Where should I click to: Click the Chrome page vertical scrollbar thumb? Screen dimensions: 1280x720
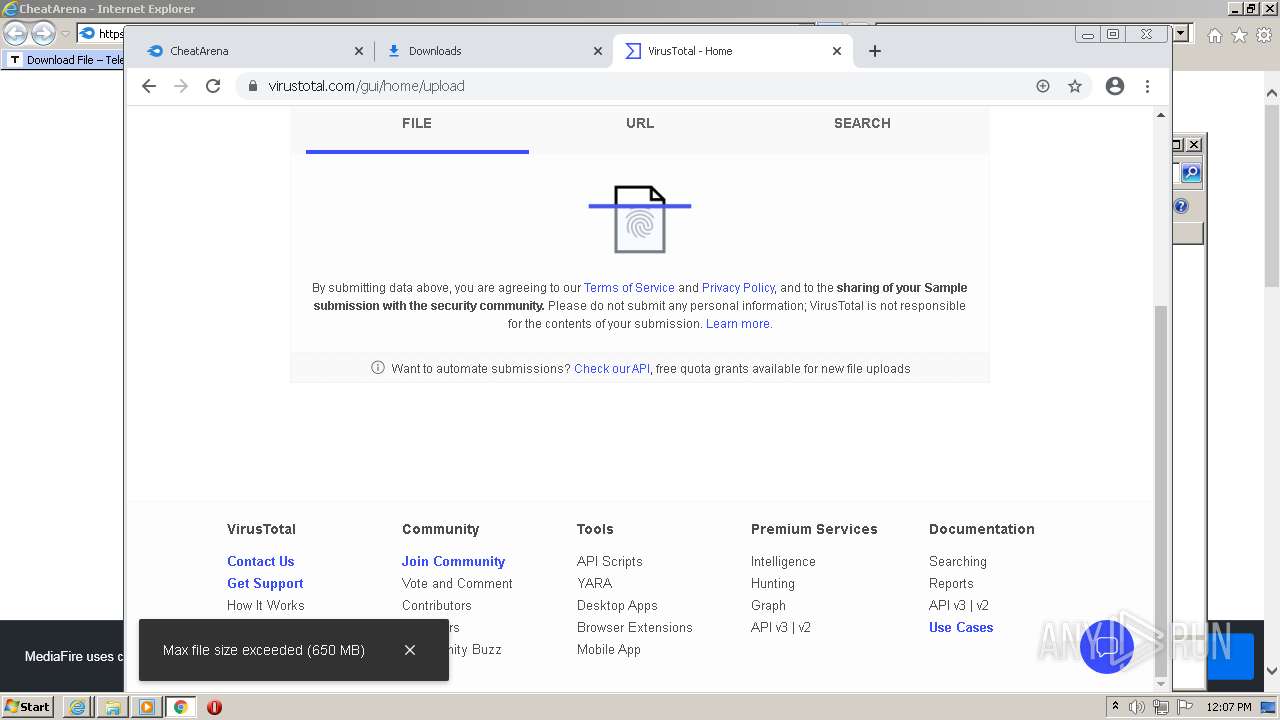1161,490
